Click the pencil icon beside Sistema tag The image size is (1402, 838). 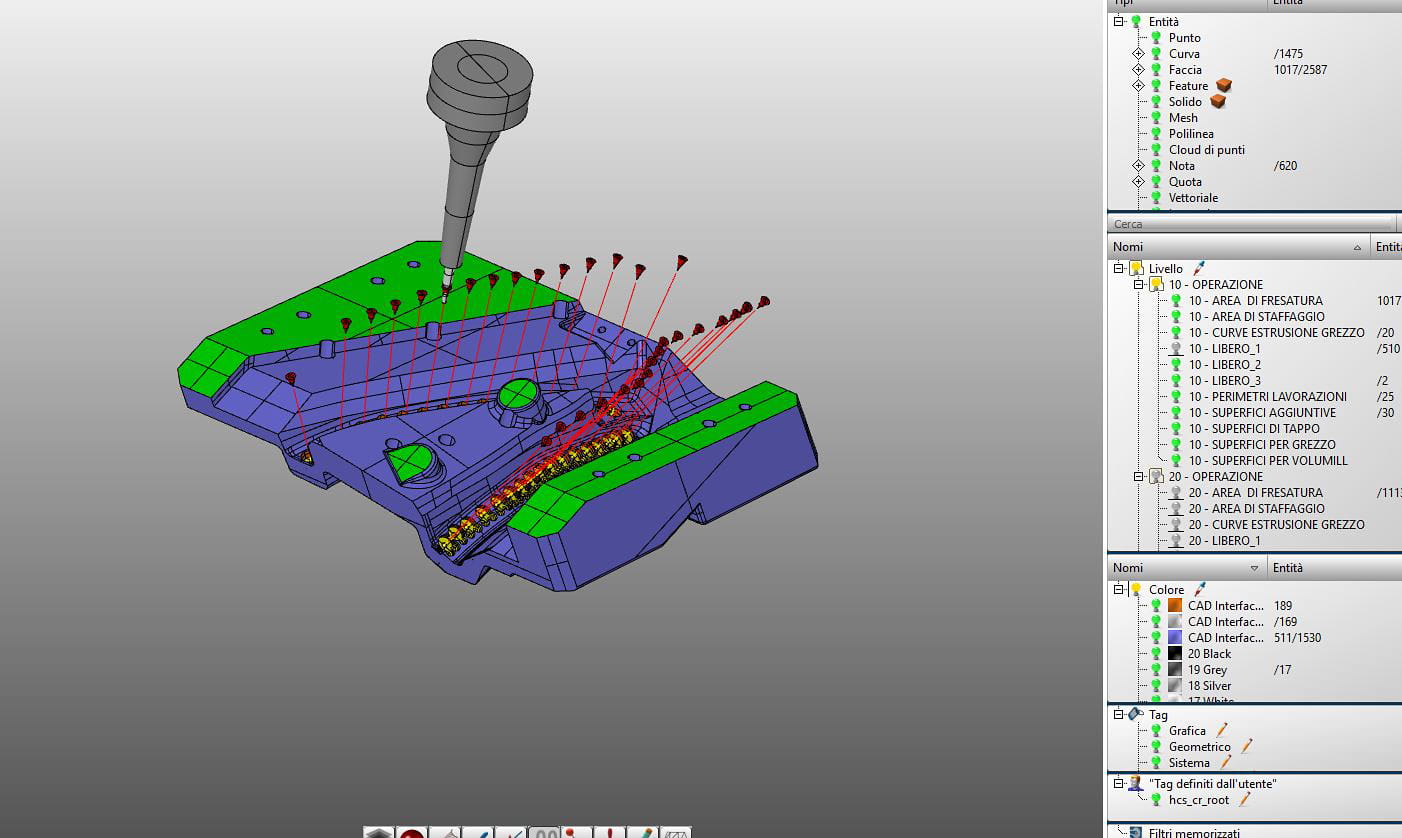1225,762
